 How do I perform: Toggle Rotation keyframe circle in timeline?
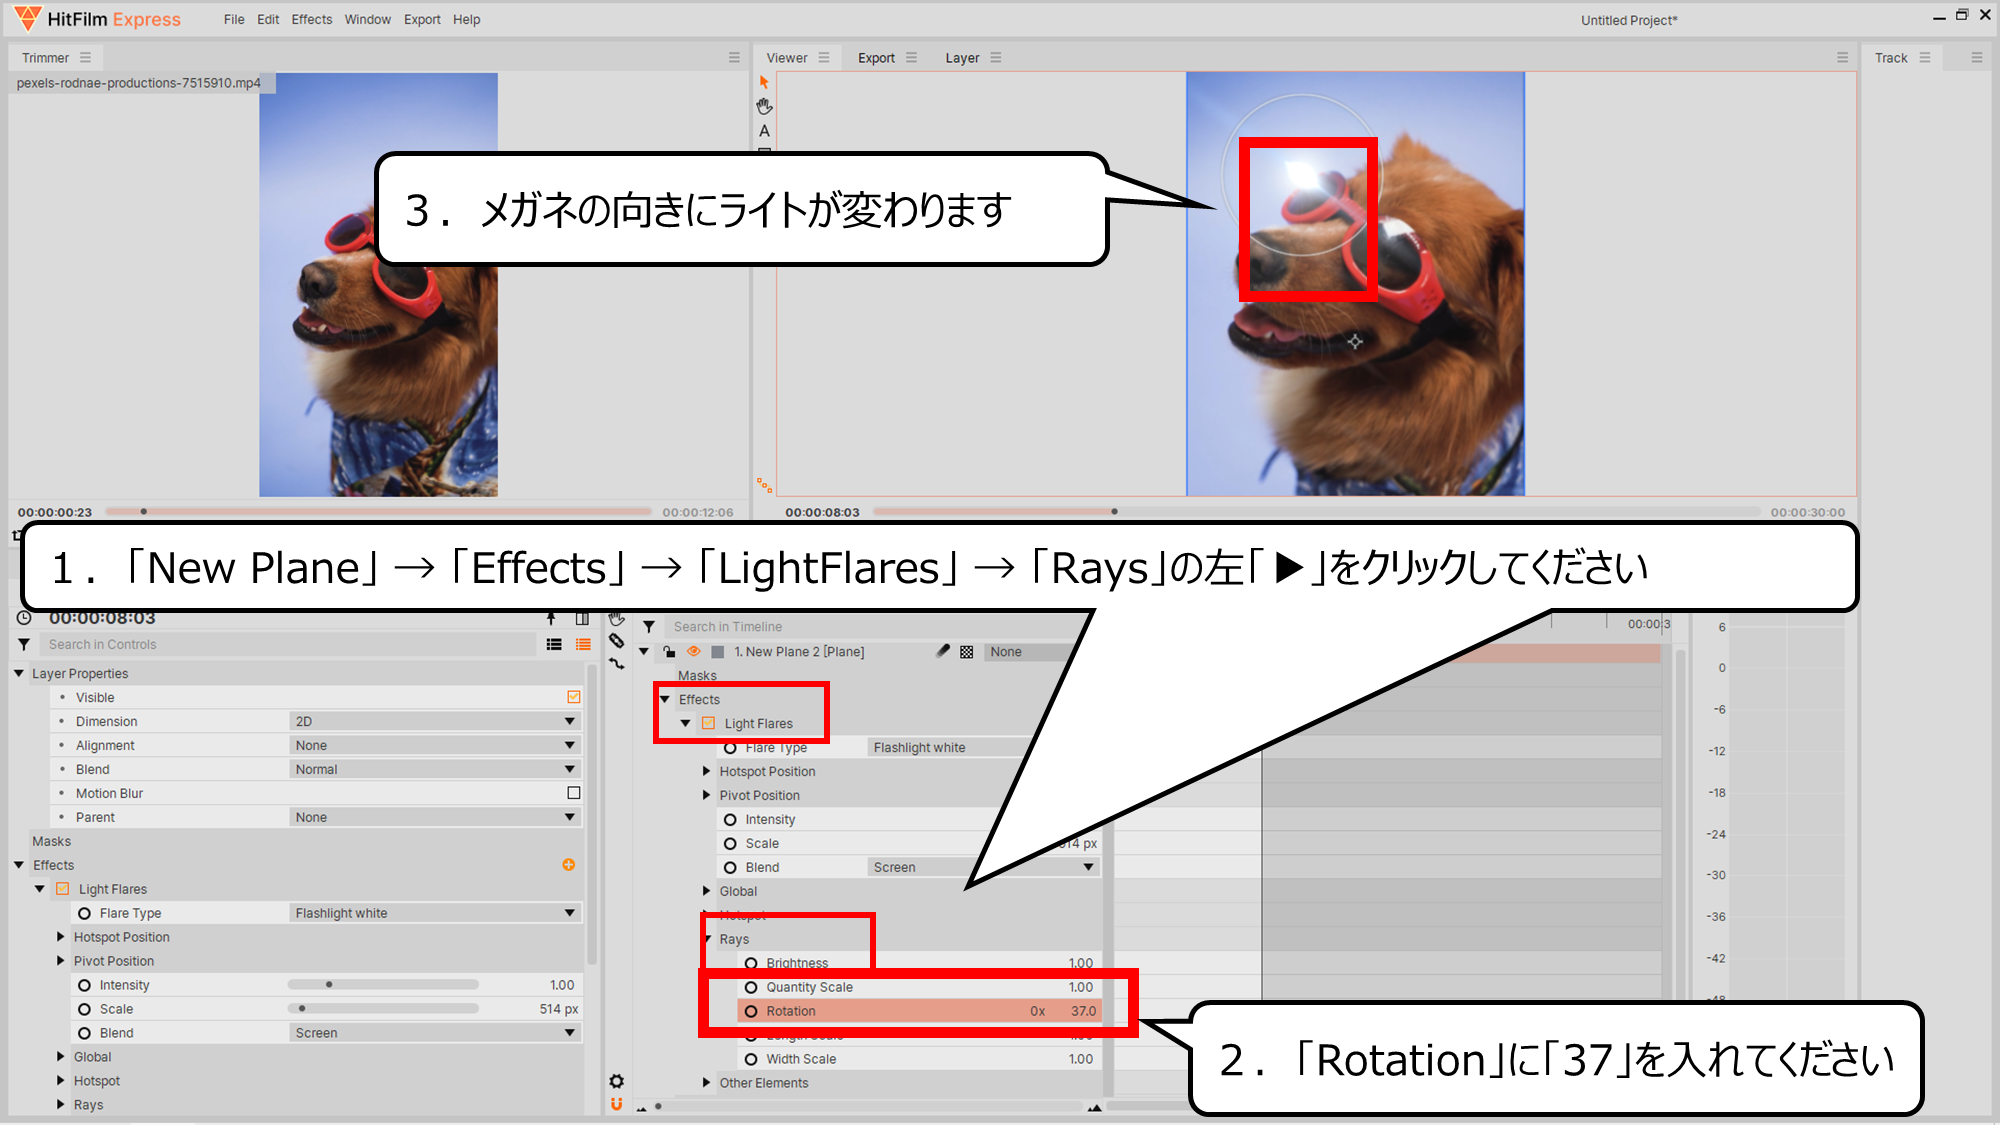[751, 1011]
